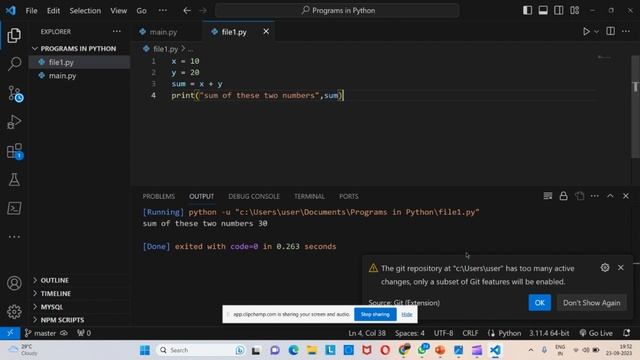Go forward with the right arrow

(x=203, y=11)
